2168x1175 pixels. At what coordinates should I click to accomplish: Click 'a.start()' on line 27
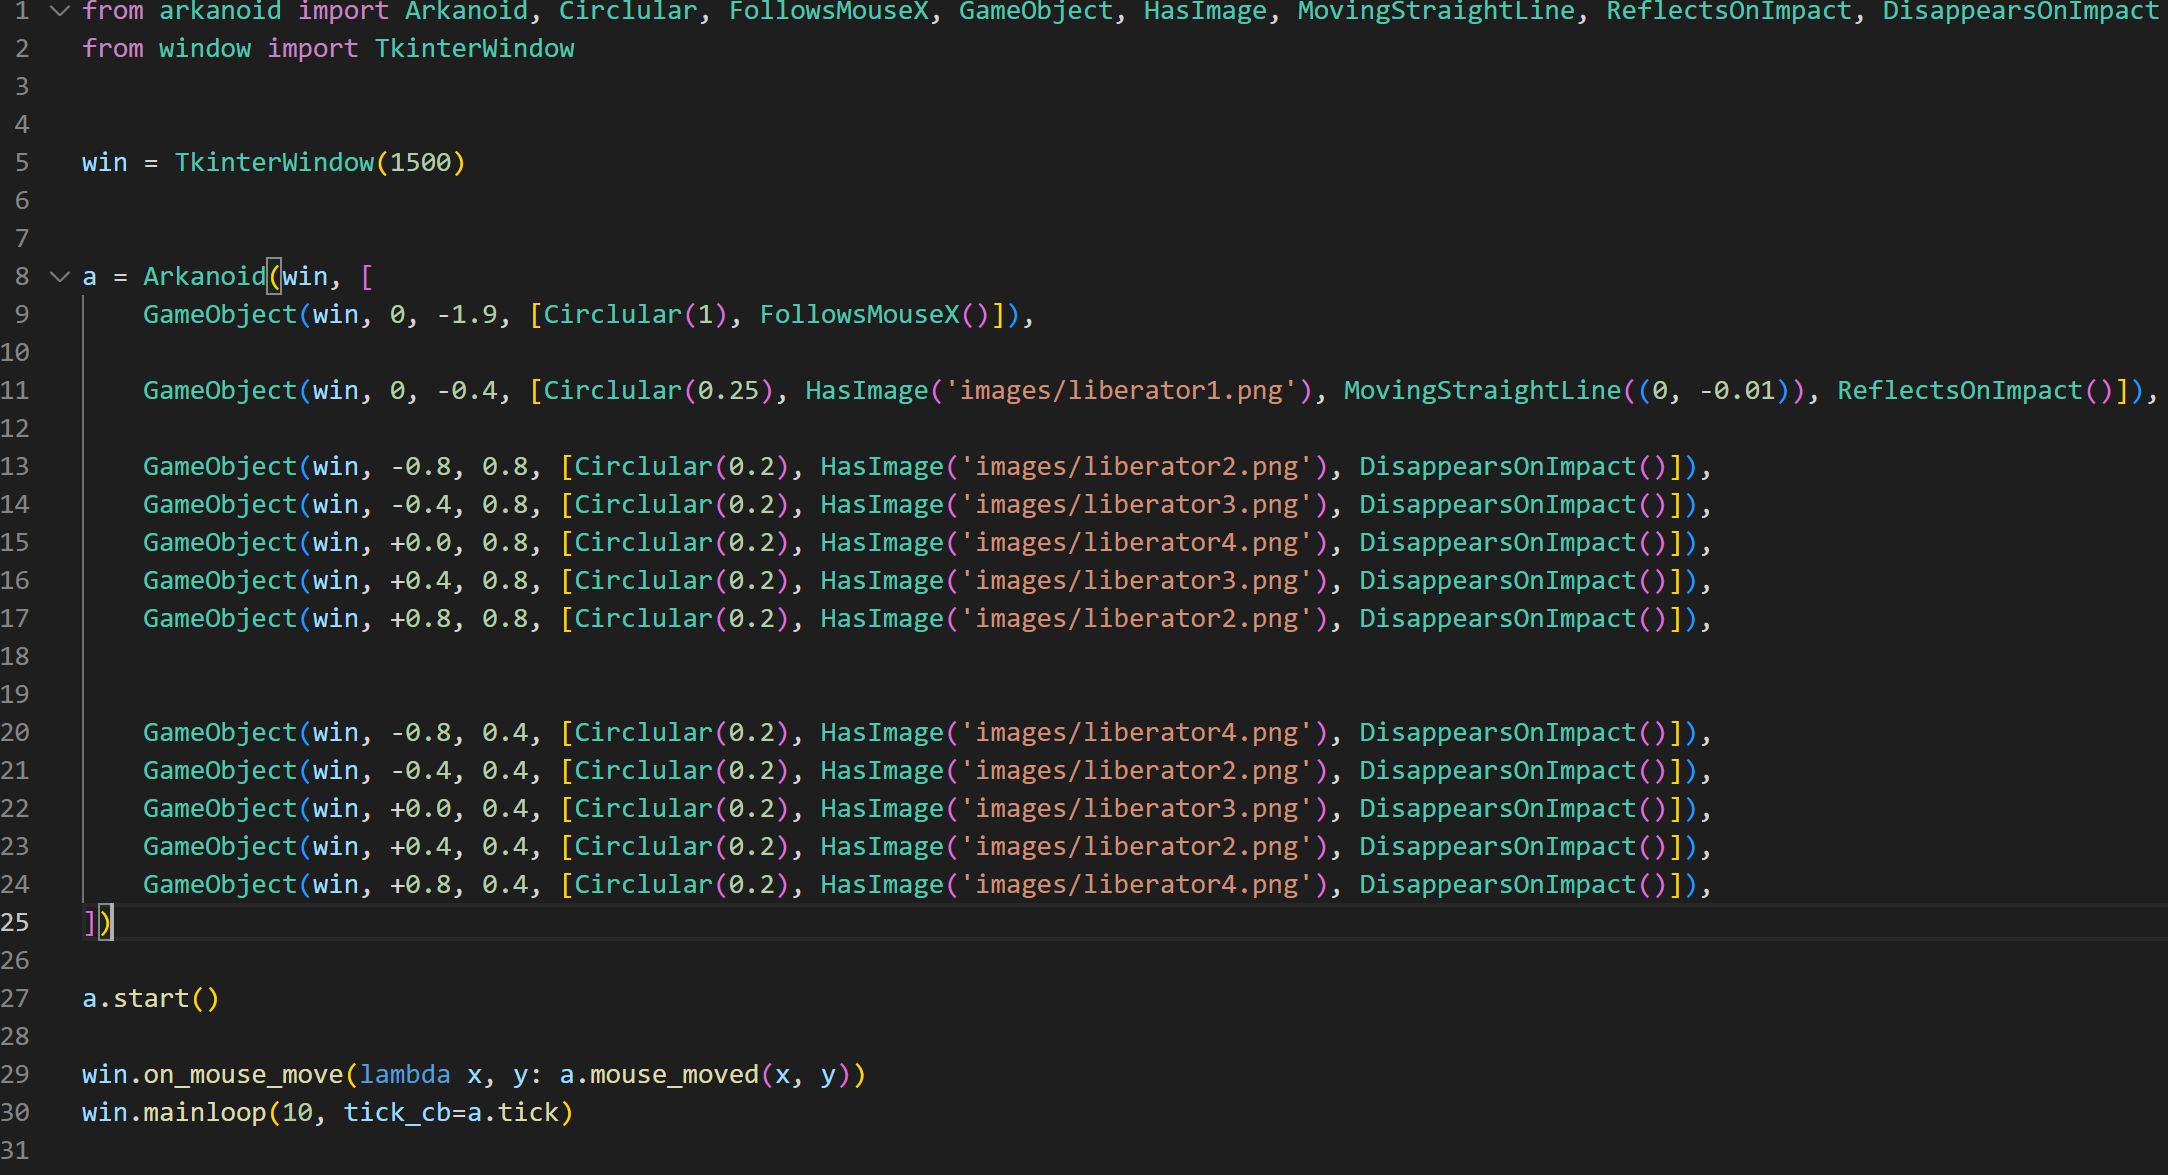coord(151,999)
